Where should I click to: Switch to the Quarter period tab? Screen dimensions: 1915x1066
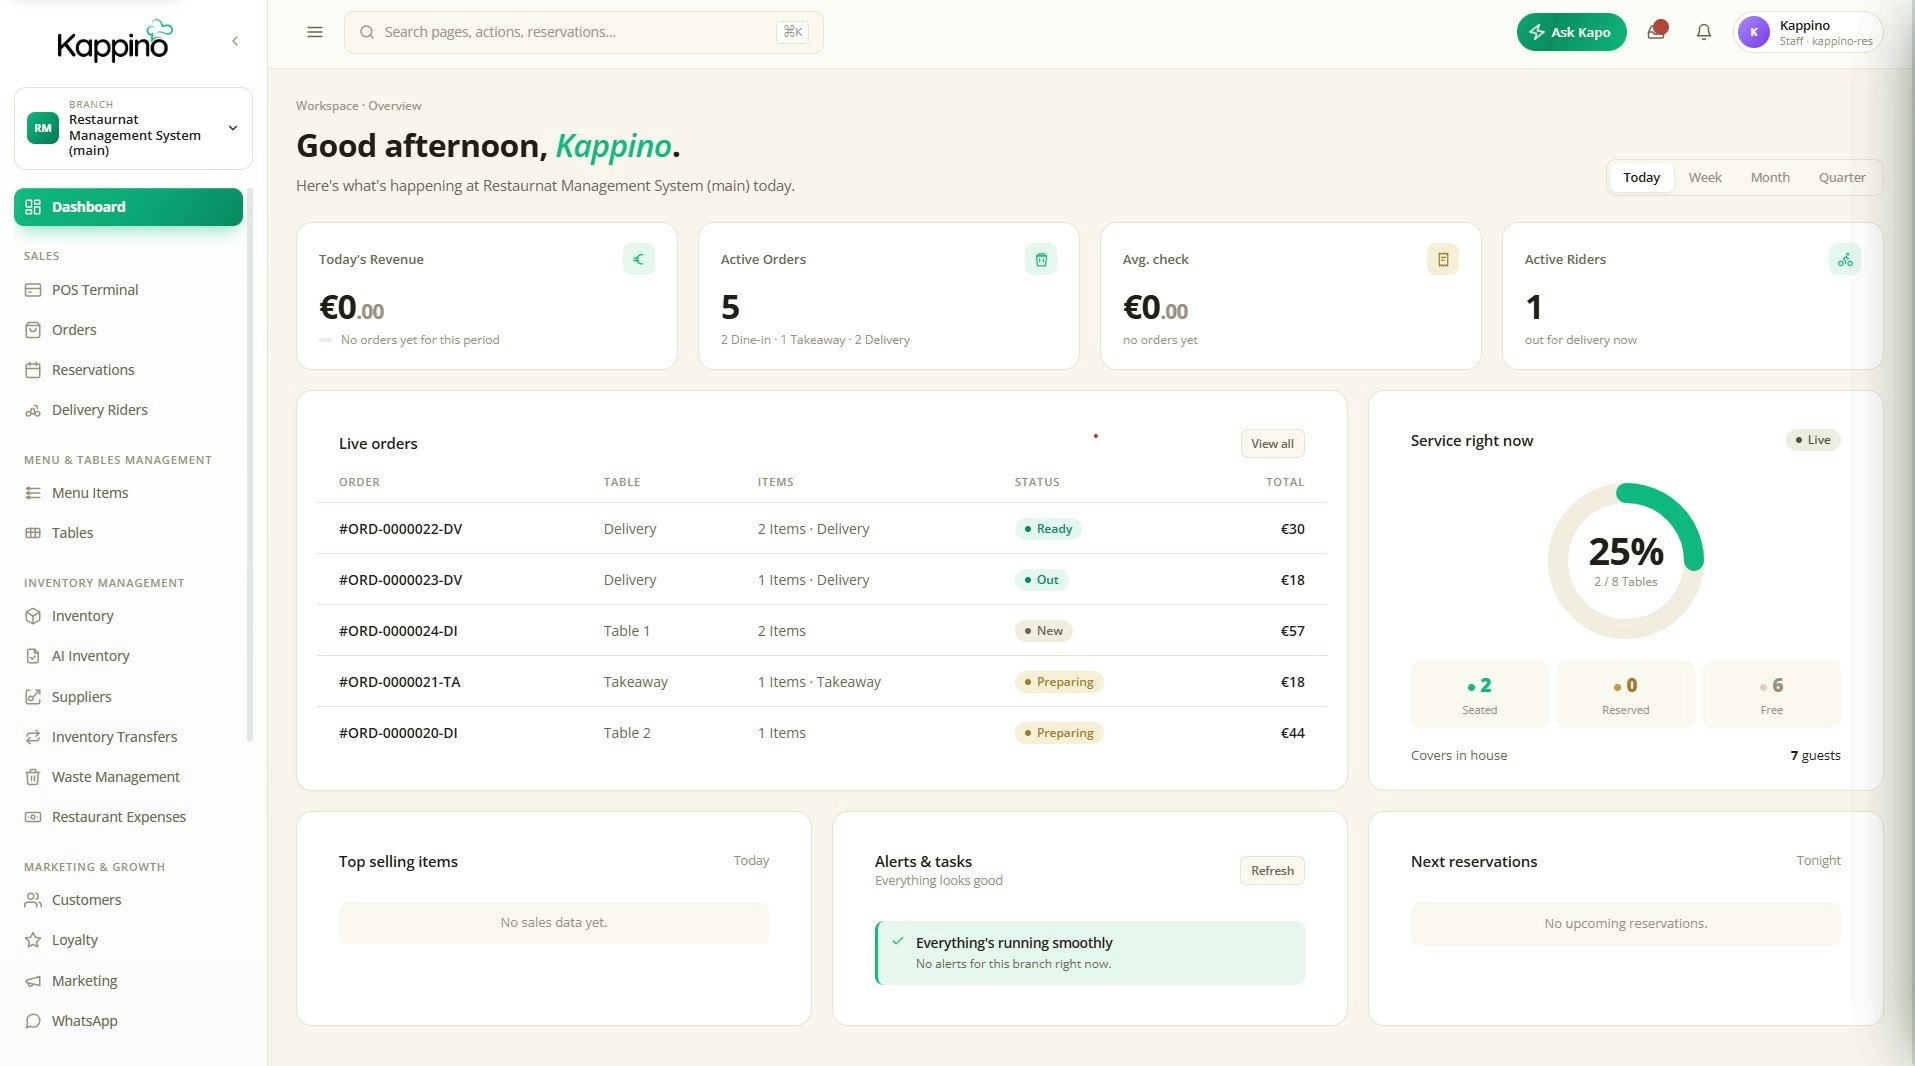pyautogui.click(x=1842, y=177)
